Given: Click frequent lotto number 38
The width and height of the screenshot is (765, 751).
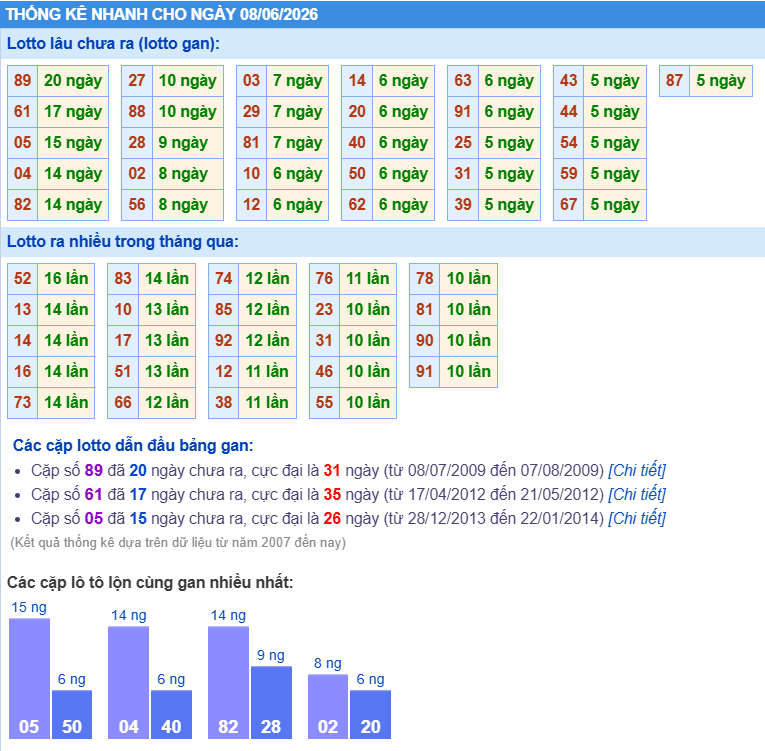Looking at the screenshot, I should (224, 403).
